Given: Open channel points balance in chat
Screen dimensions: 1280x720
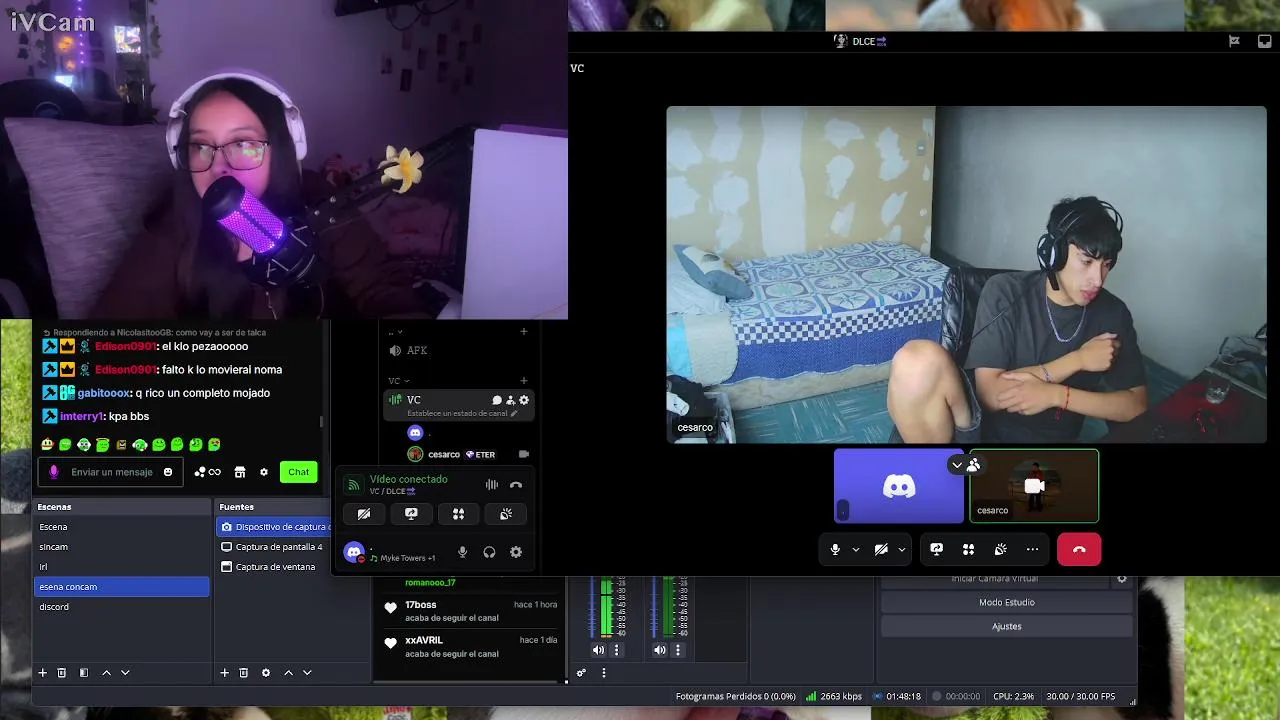Looking at the screenshot, I should 207,472.
